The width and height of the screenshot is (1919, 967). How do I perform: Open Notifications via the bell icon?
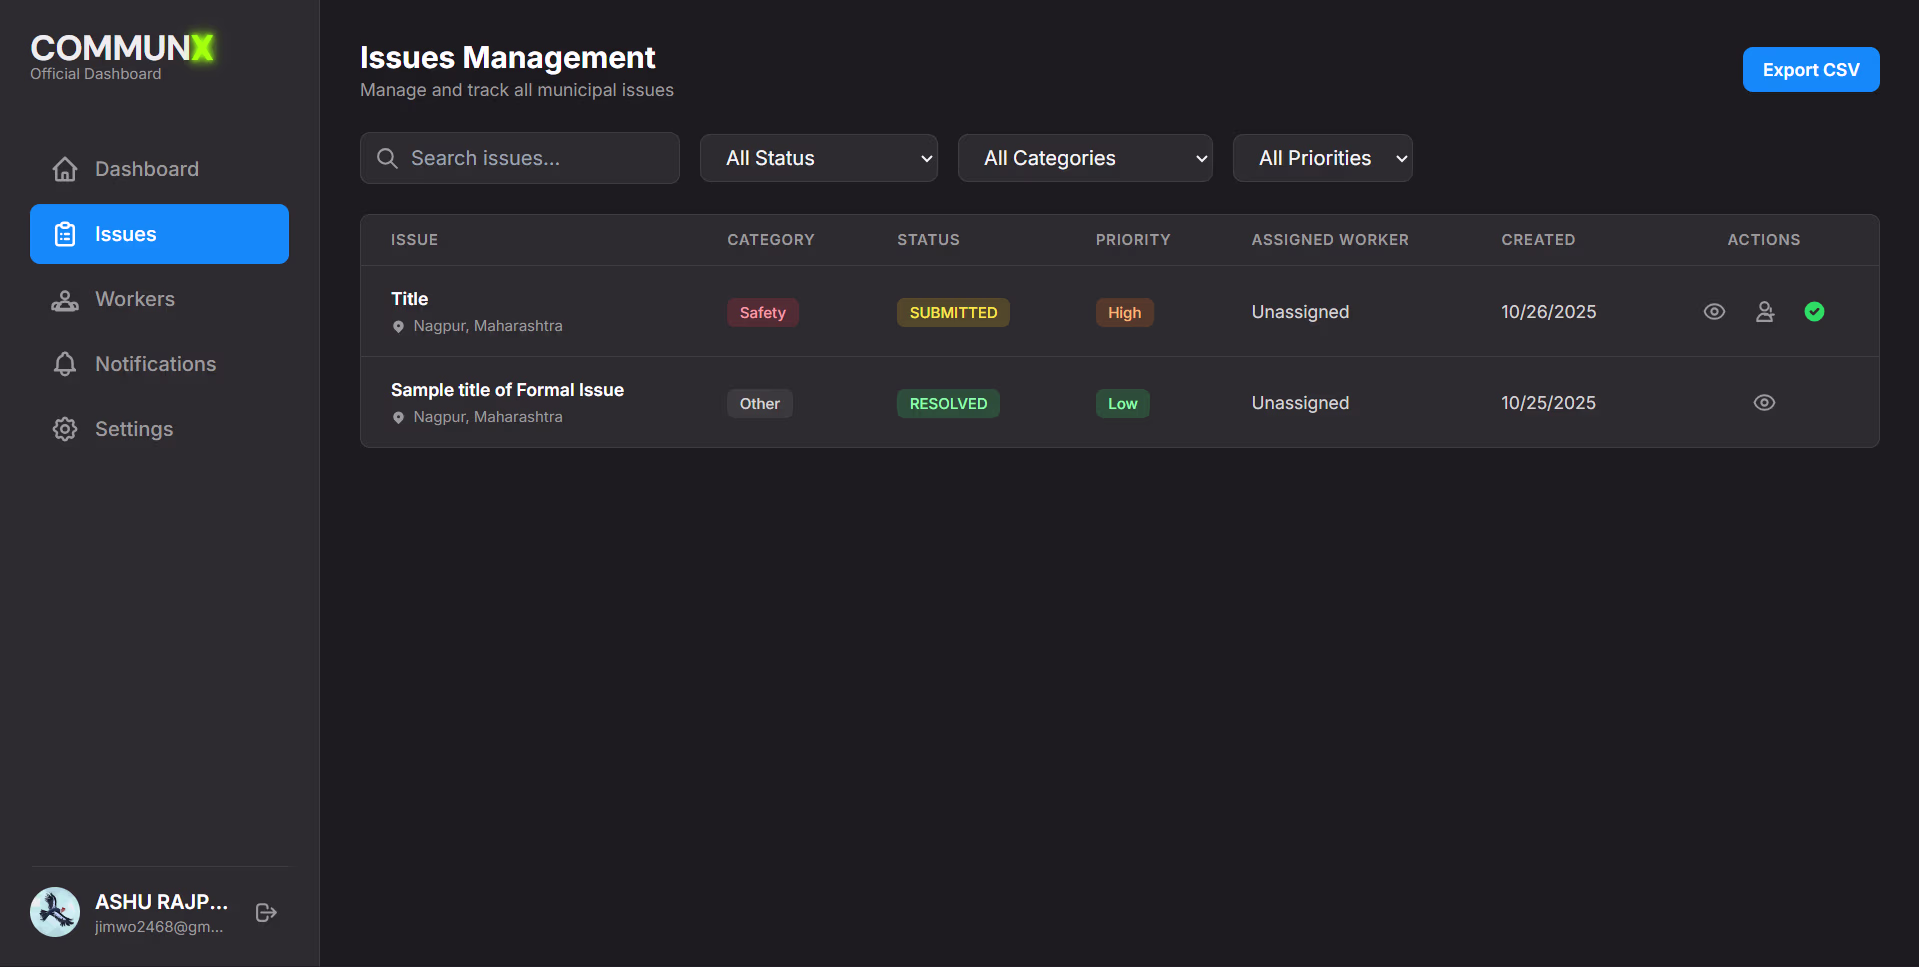[64, 363]
